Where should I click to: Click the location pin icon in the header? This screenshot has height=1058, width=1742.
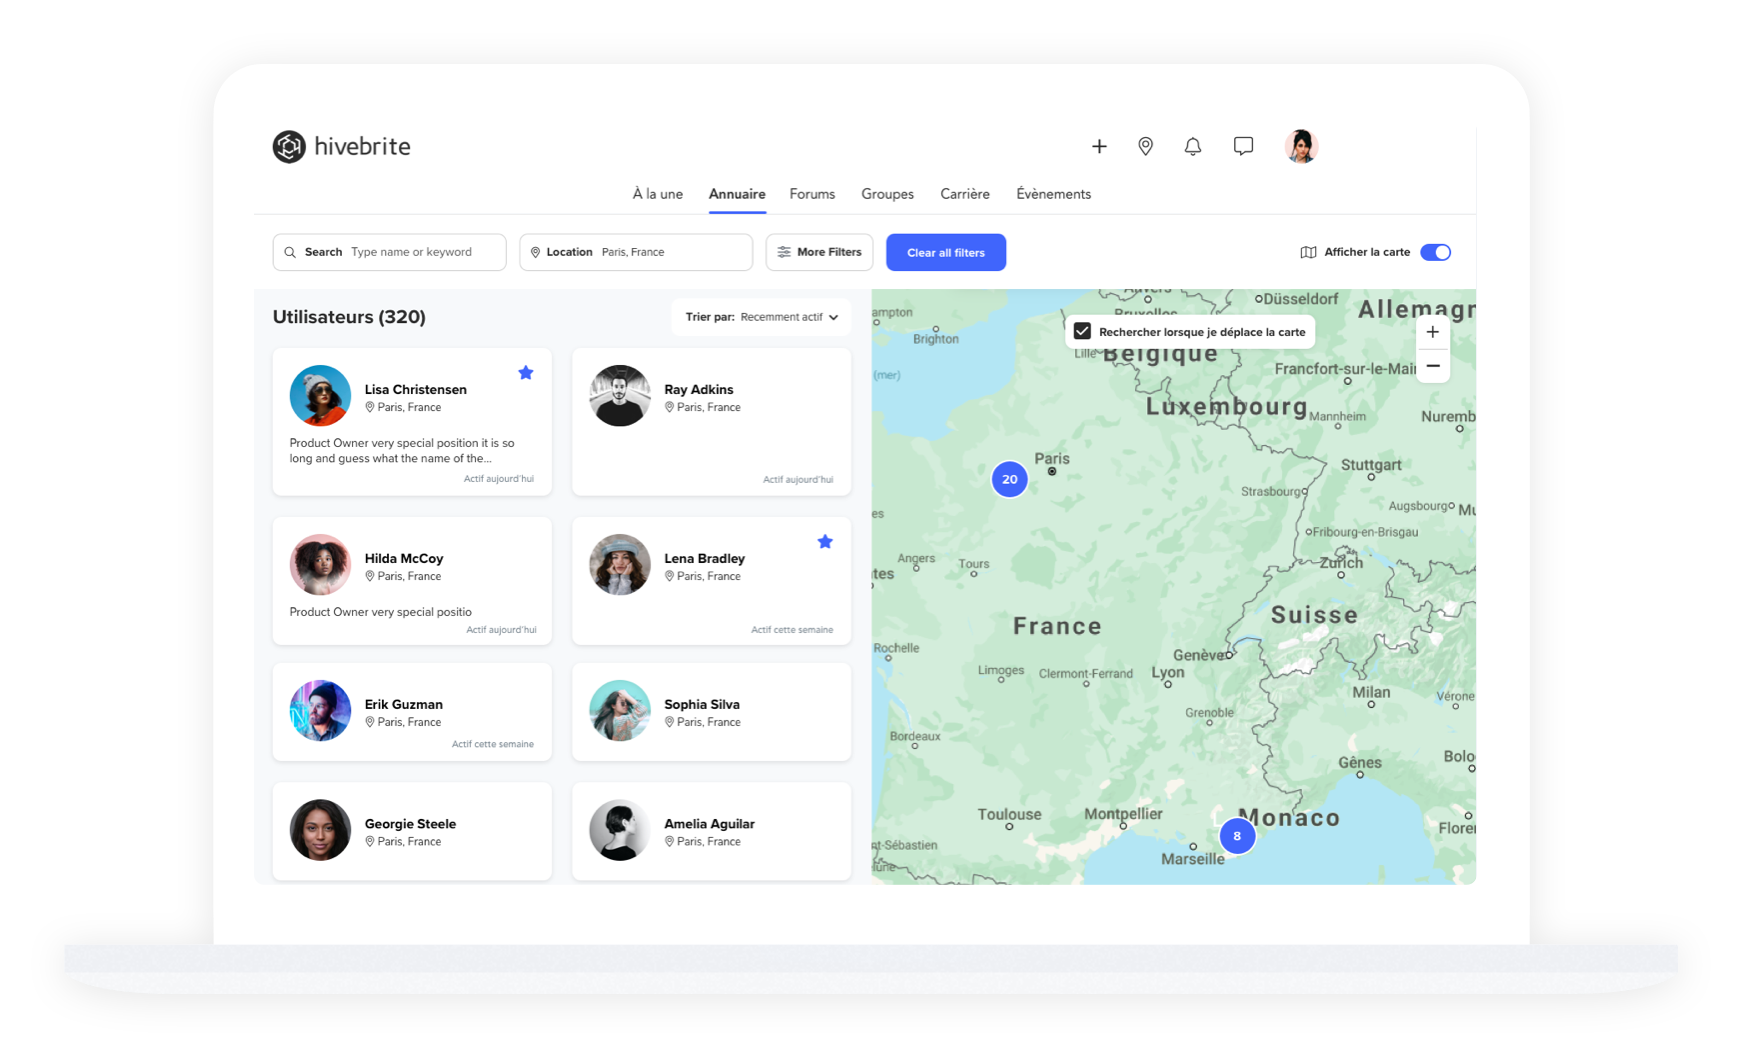point(1145,146)
